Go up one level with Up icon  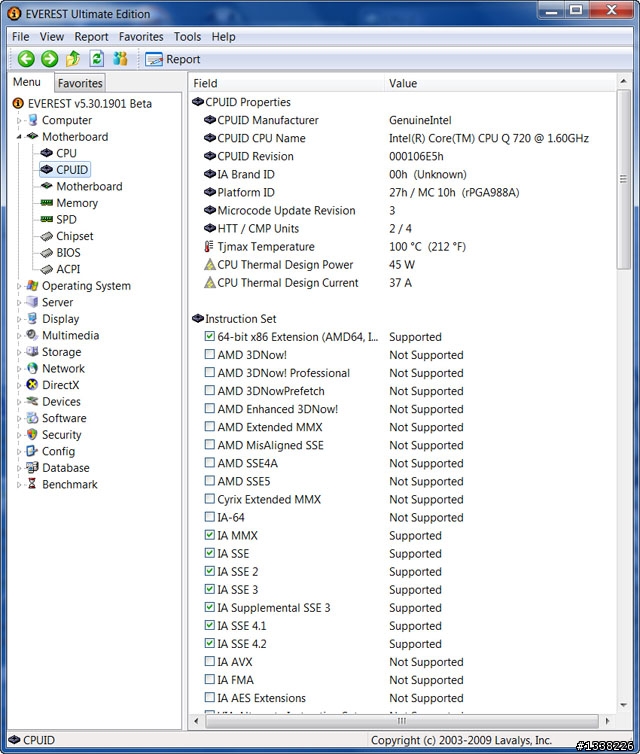(73, 59)
